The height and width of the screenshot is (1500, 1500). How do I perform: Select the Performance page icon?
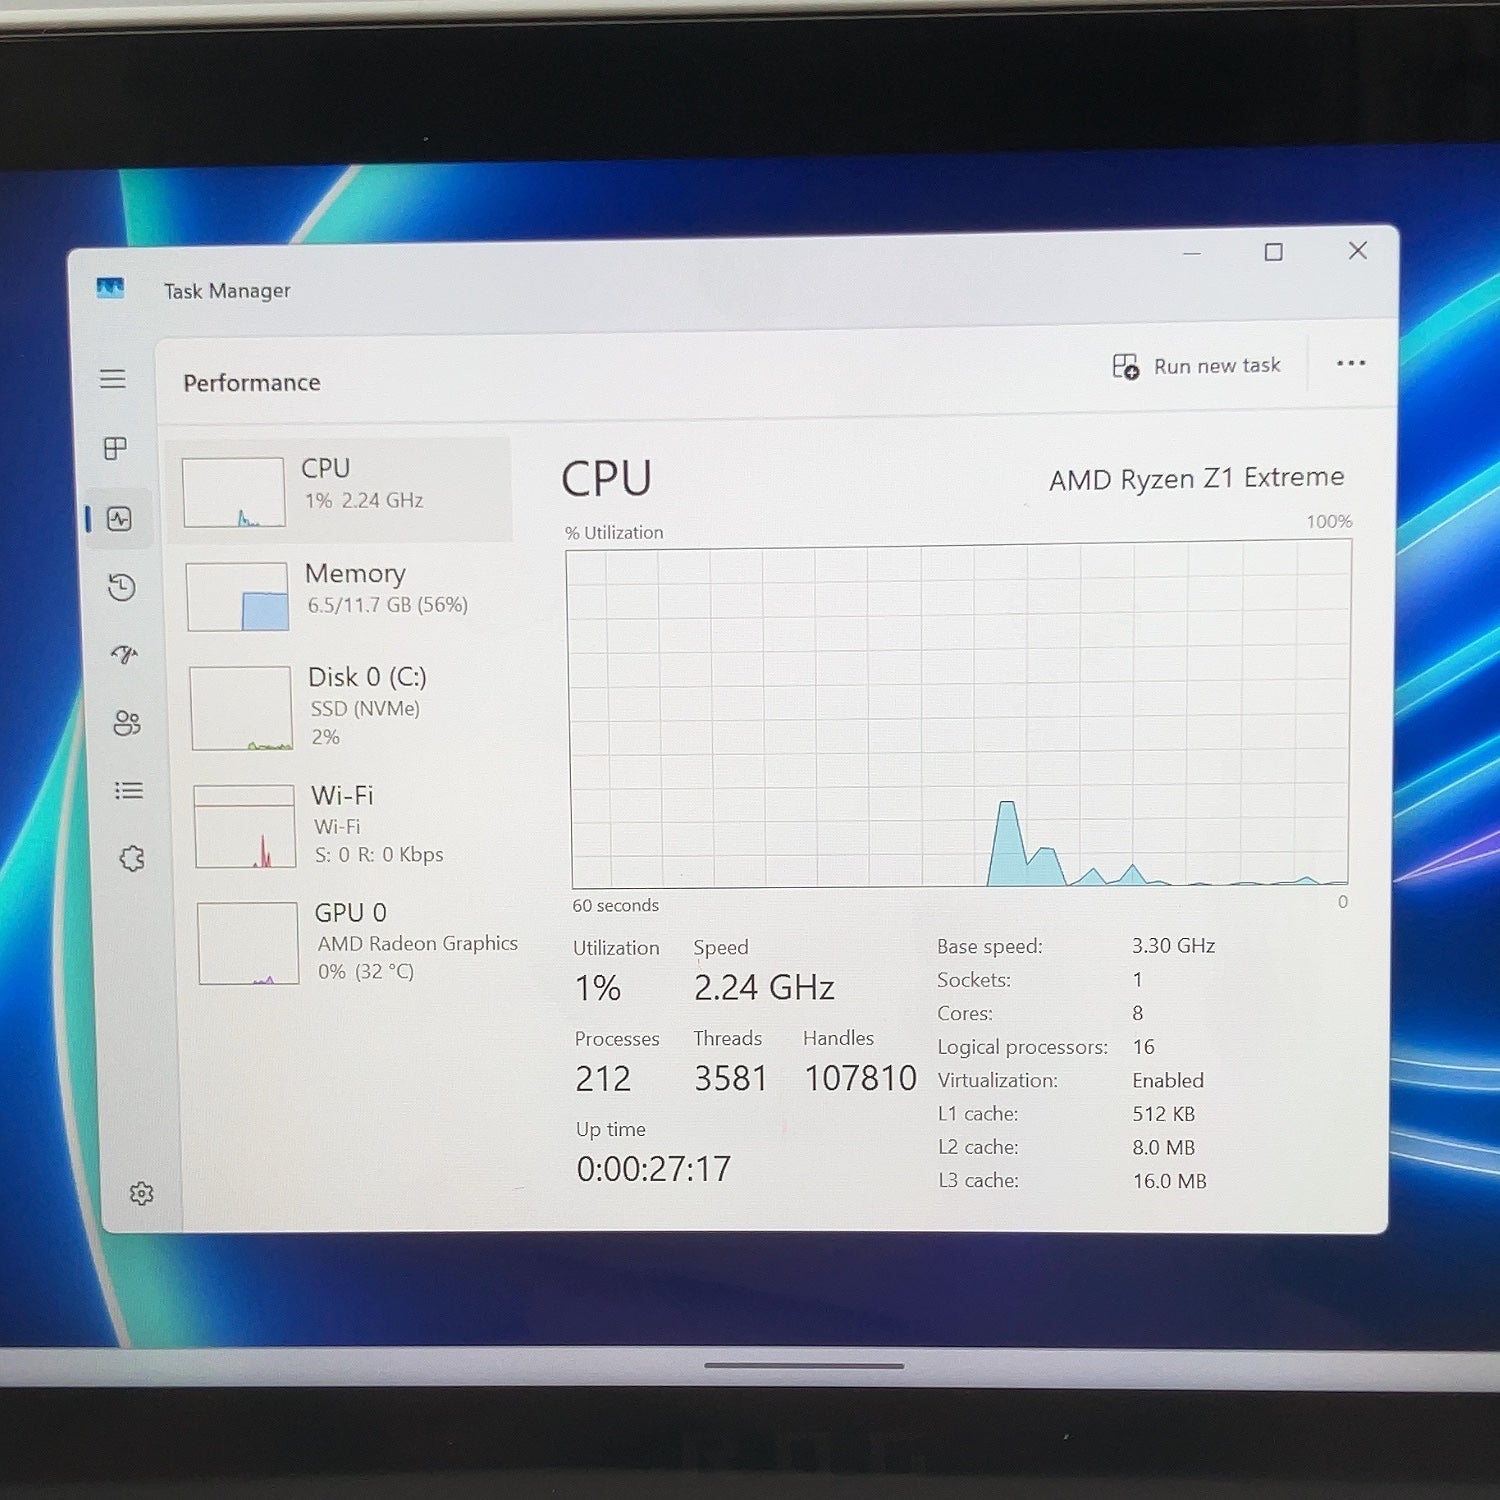(x=119, y=518)
